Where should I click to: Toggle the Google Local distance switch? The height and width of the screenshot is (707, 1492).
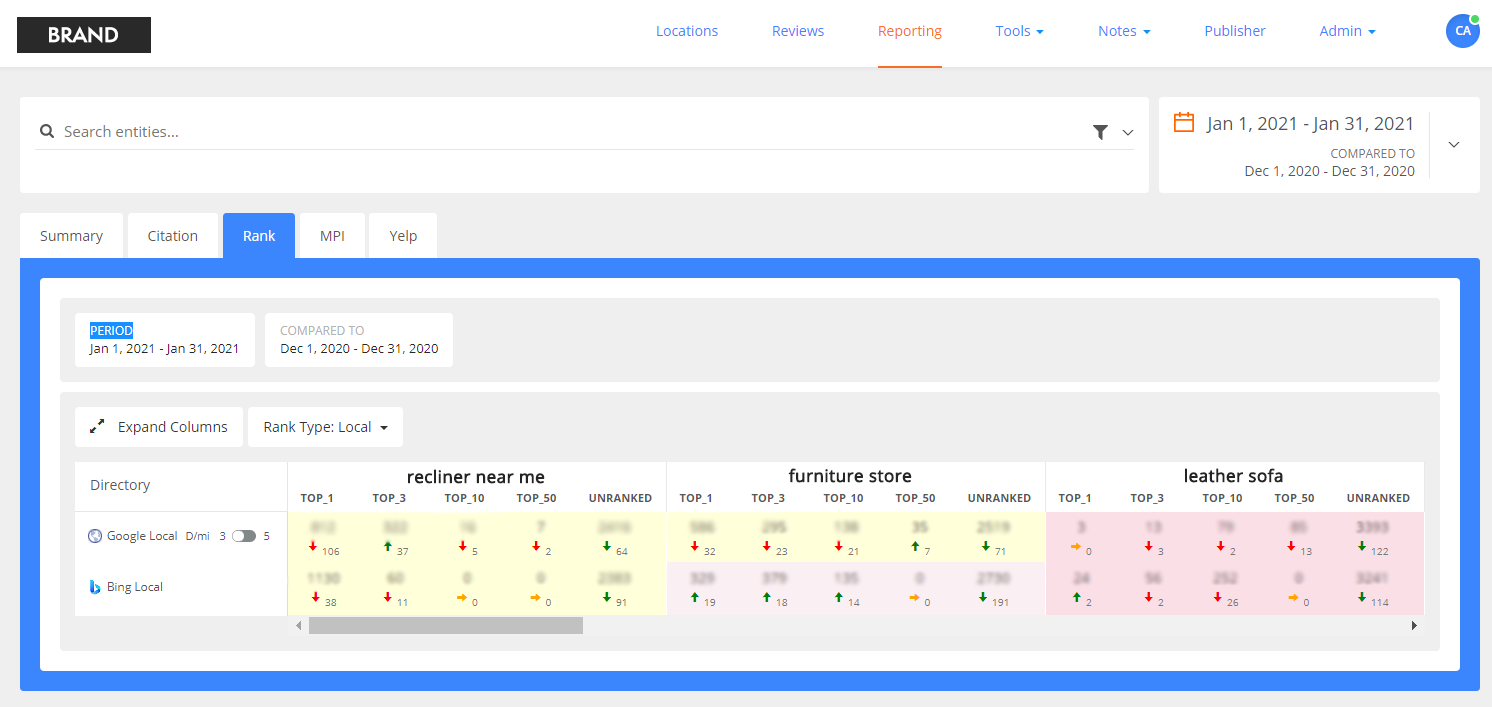[244, 536]
